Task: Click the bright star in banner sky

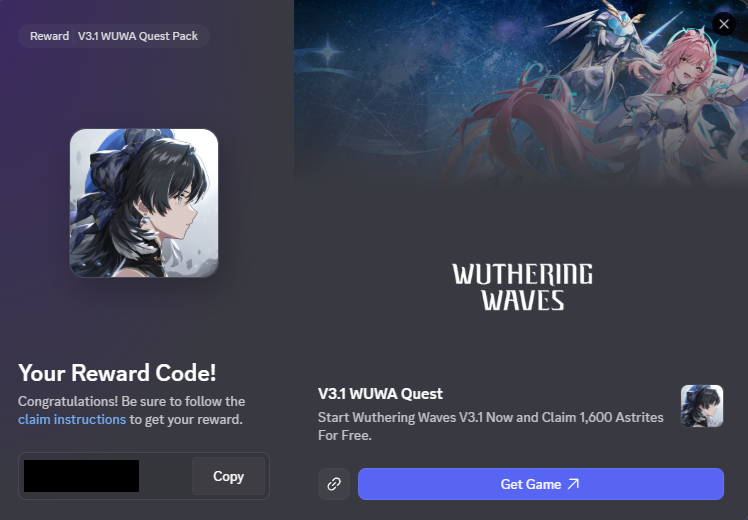Action: click(x=329, y=50)
